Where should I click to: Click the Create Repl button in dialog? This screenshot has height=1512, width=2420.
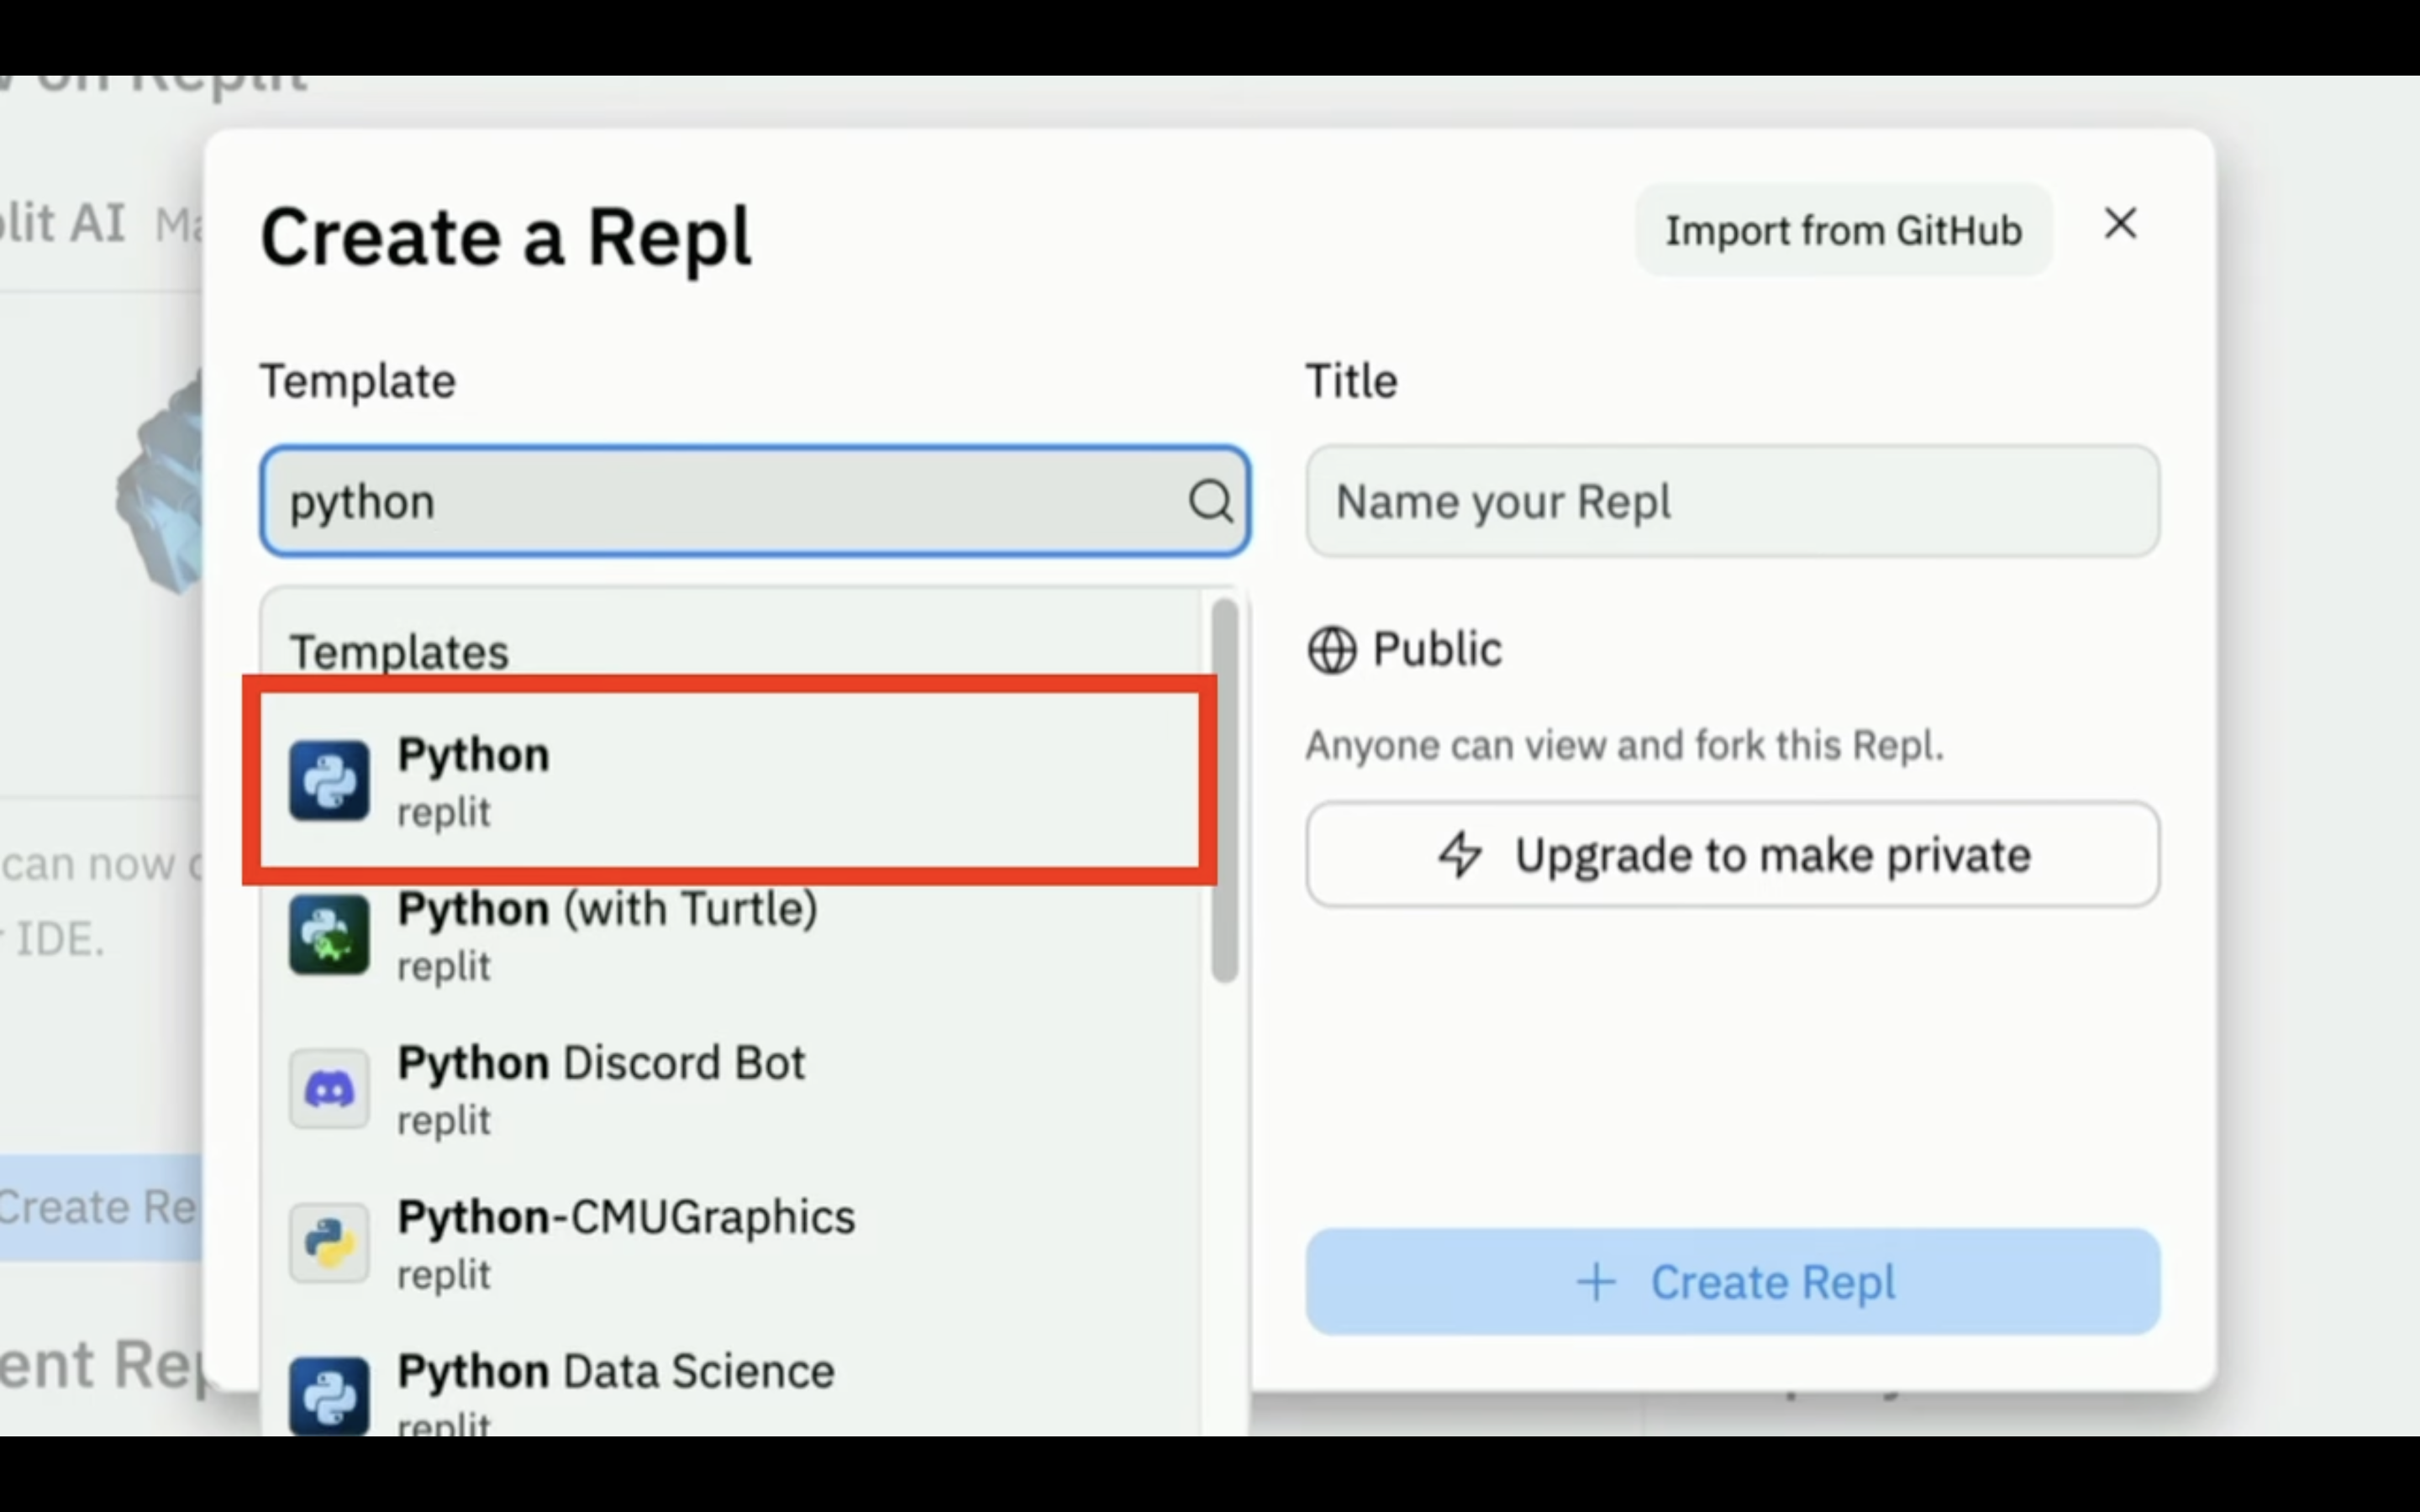(1732, 1281)
